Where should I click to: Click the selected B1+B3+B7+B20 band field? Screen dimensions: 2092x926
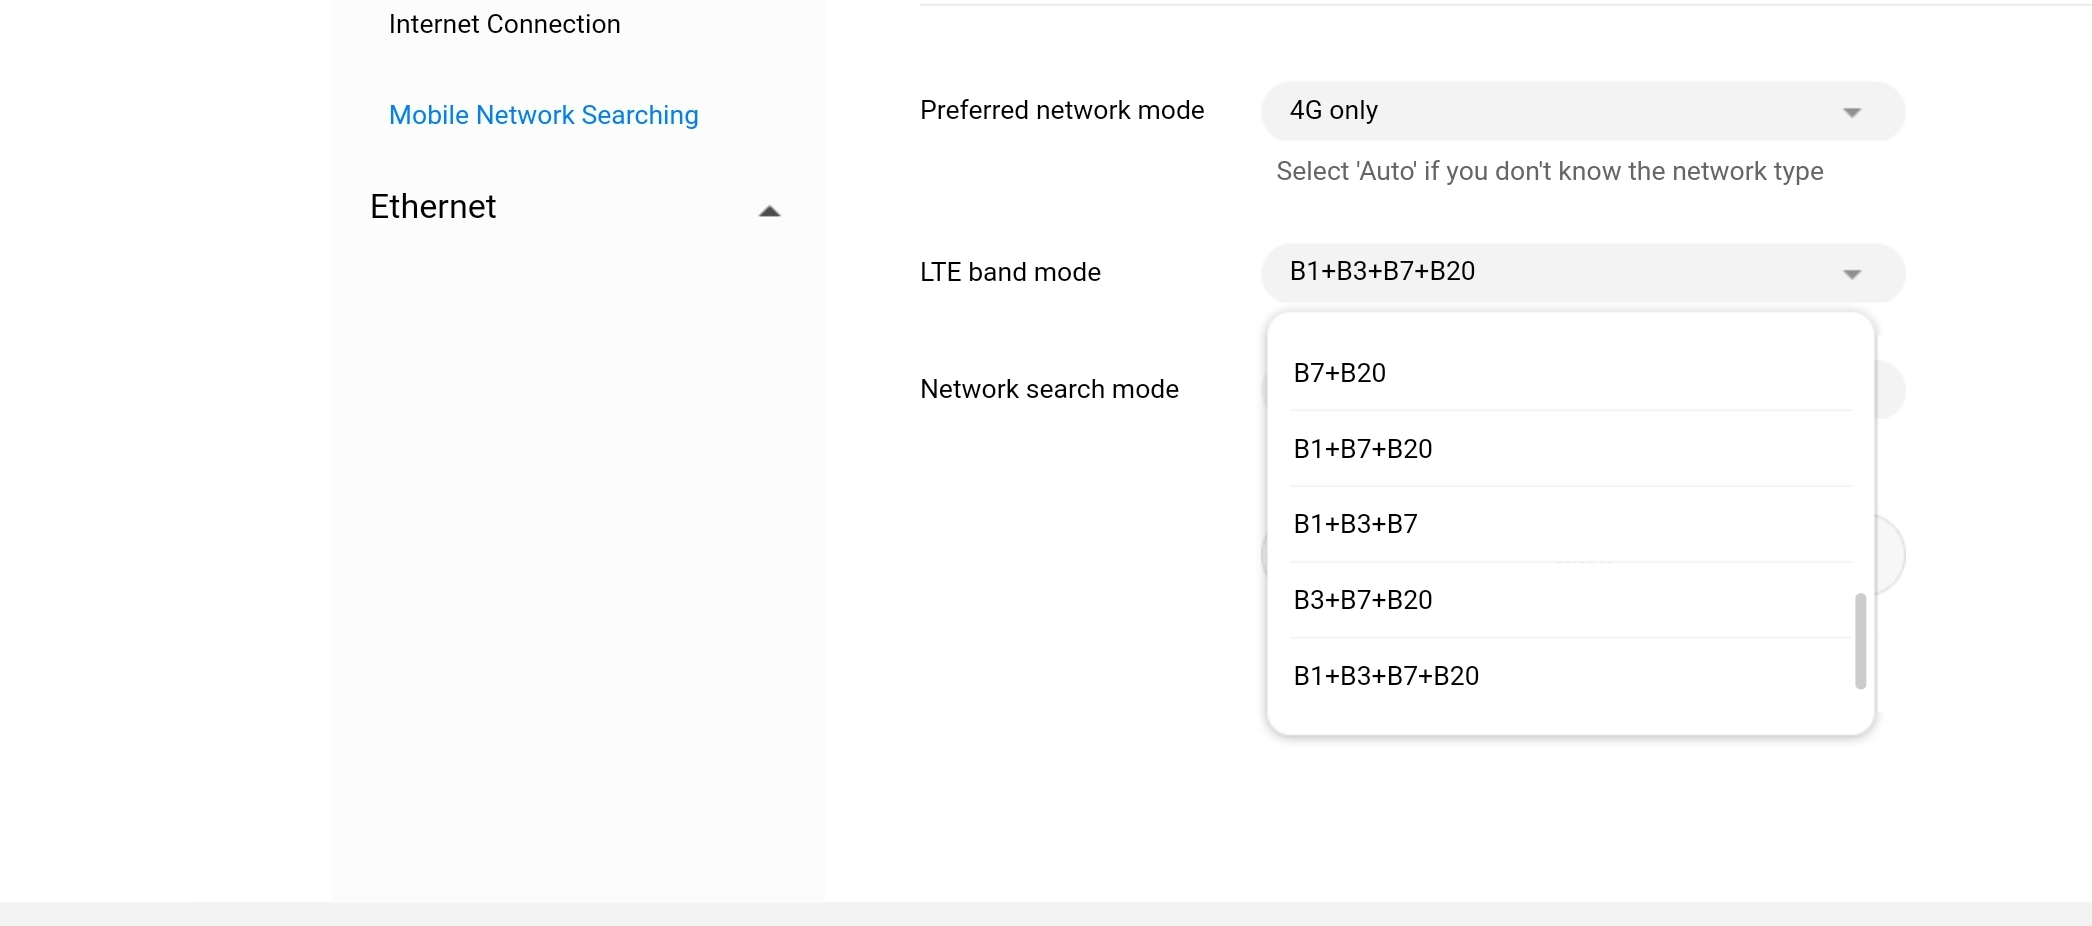(x=1560, y=272)
